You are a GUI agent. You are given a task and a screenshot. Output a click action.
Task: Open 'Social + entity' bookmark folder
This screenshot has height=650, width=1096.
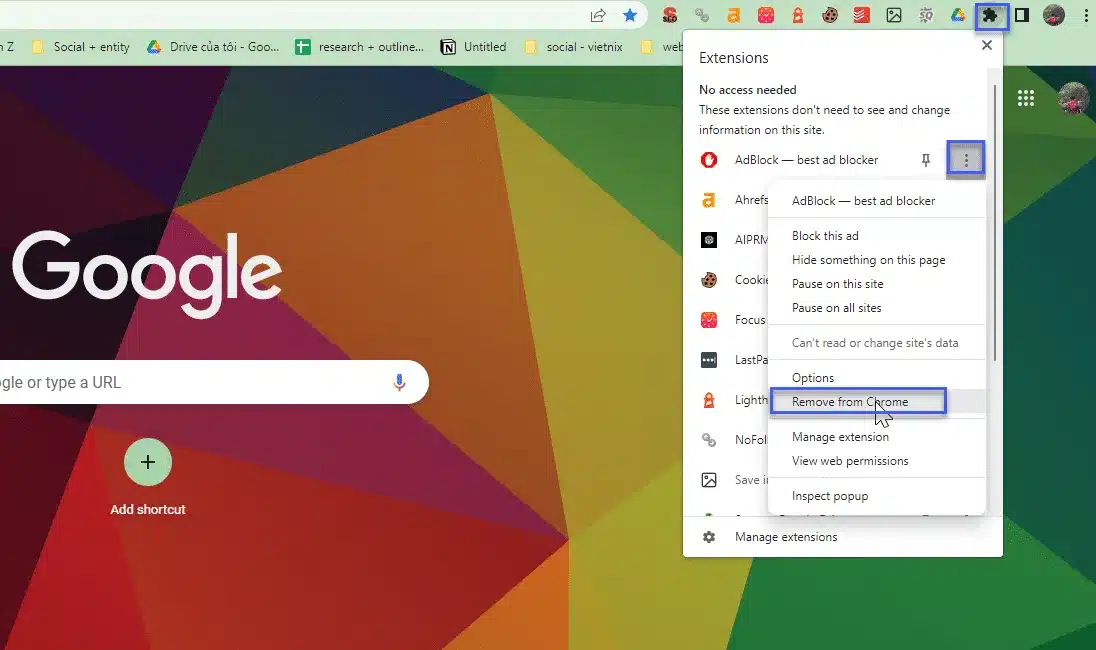click(81, 47)
